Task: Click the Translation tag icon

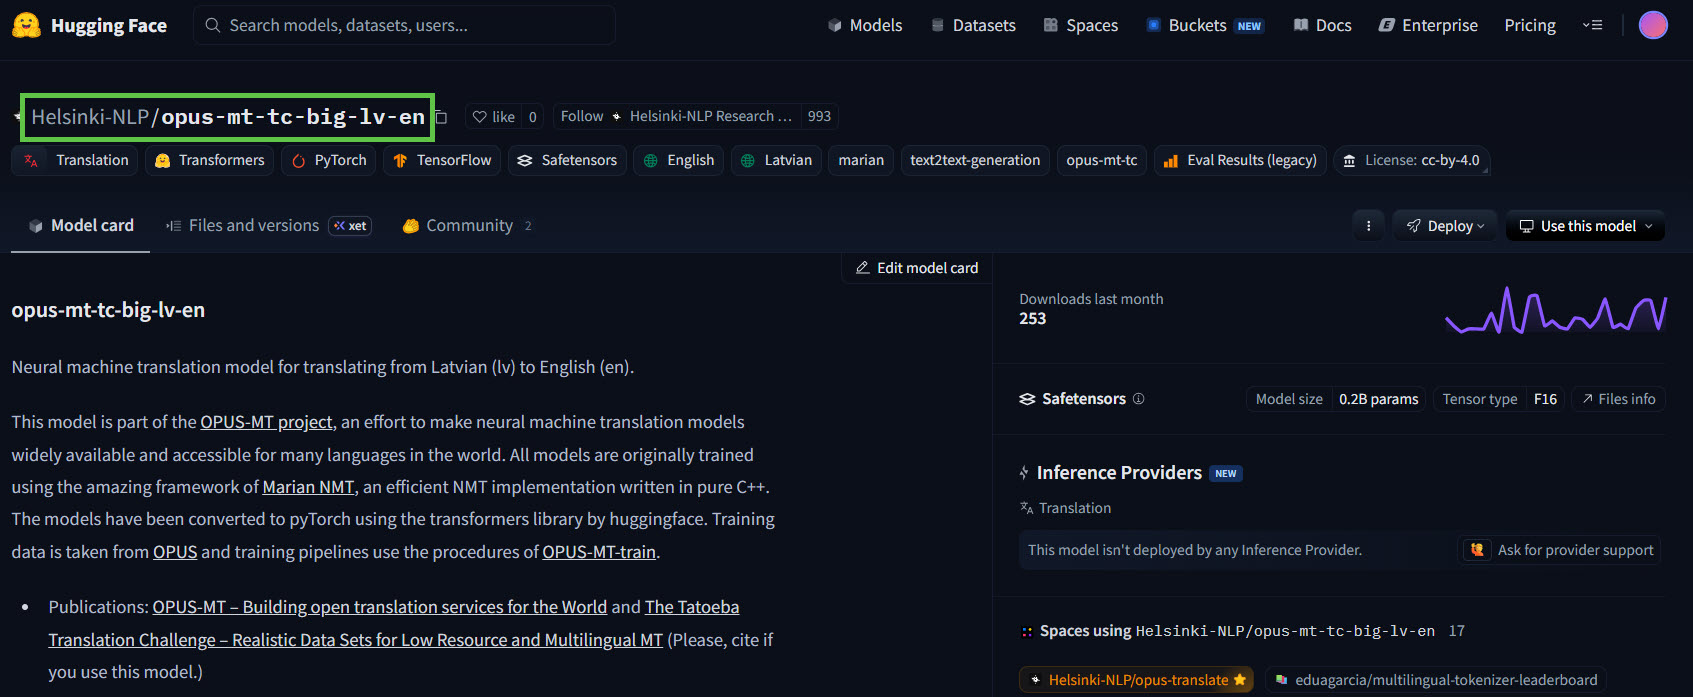Action: [x=31, y=160]
